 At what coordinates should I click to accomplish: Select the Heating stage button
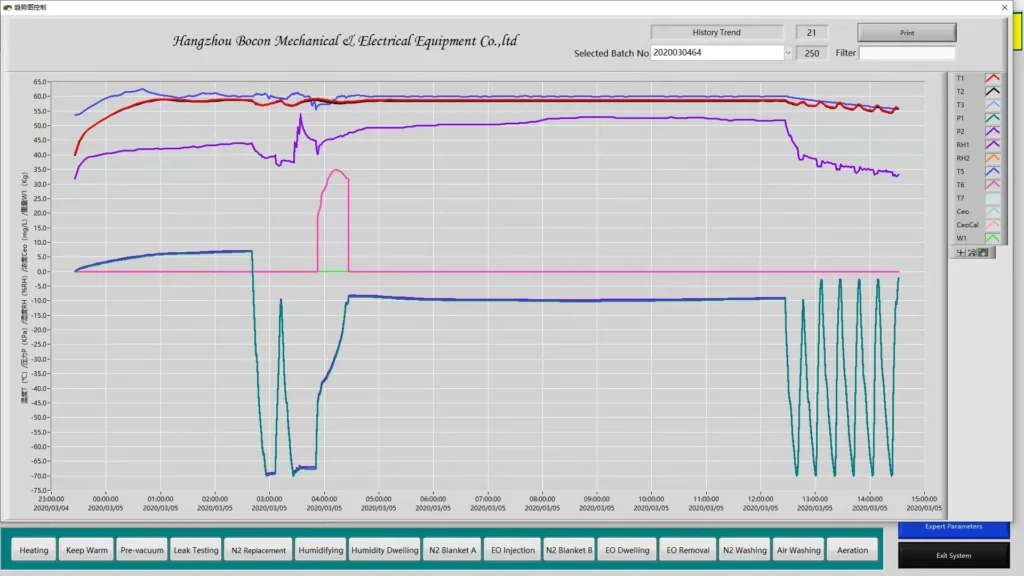coord(34,550)
